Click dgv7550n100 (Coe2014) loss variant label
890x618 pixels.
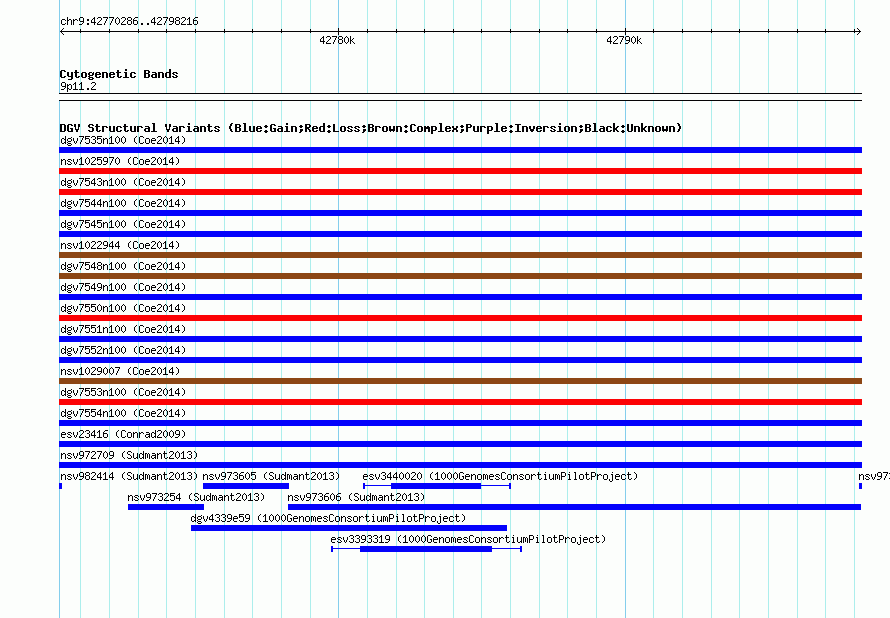coord(123,308)
